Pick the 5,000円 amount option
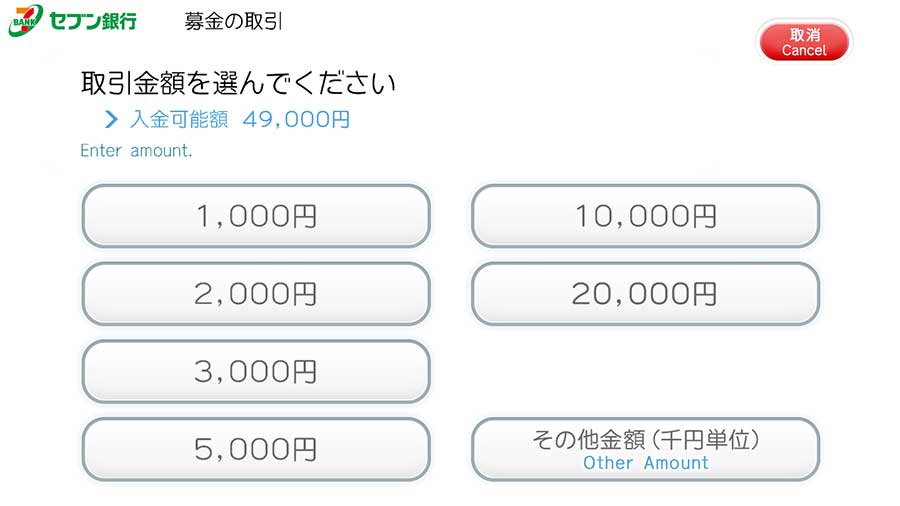 [x=256, y=450]
